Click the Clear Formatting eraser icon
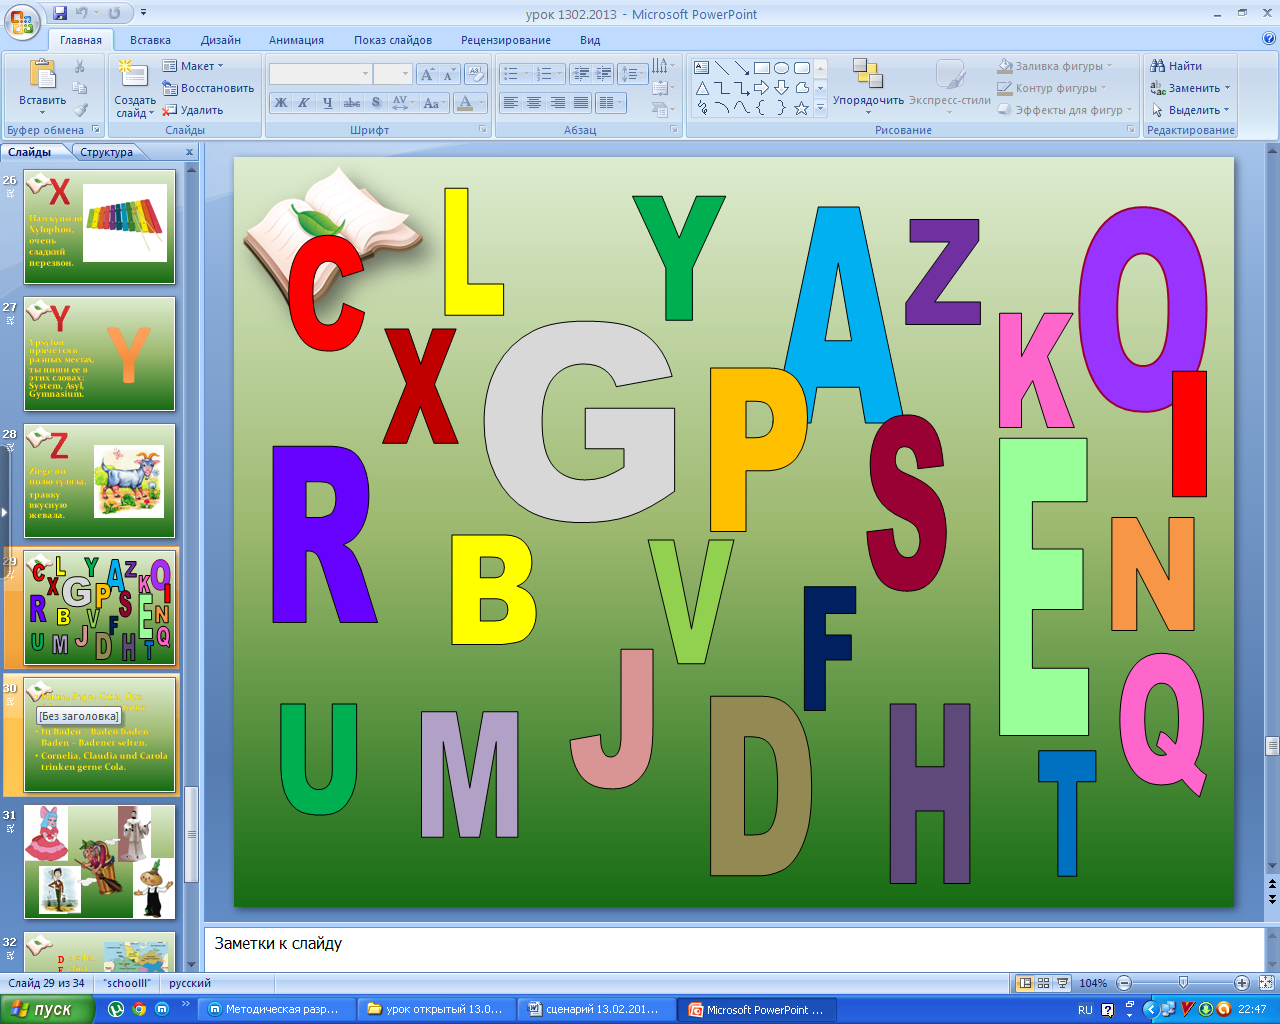 476,74
